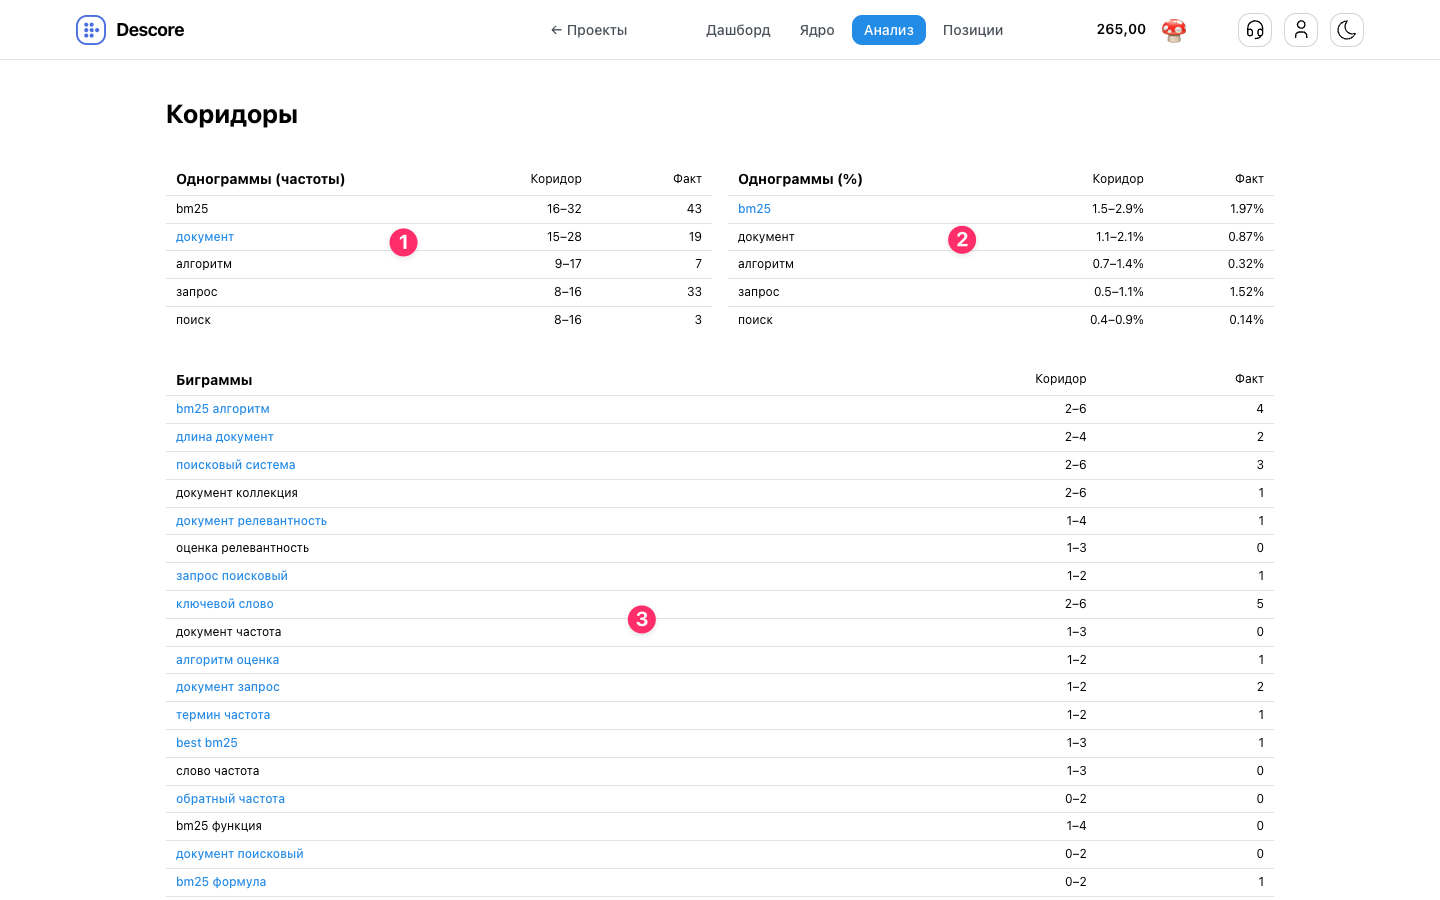Select the Анализ tab
Screen dimensions: 1440x900
(889, 30)
